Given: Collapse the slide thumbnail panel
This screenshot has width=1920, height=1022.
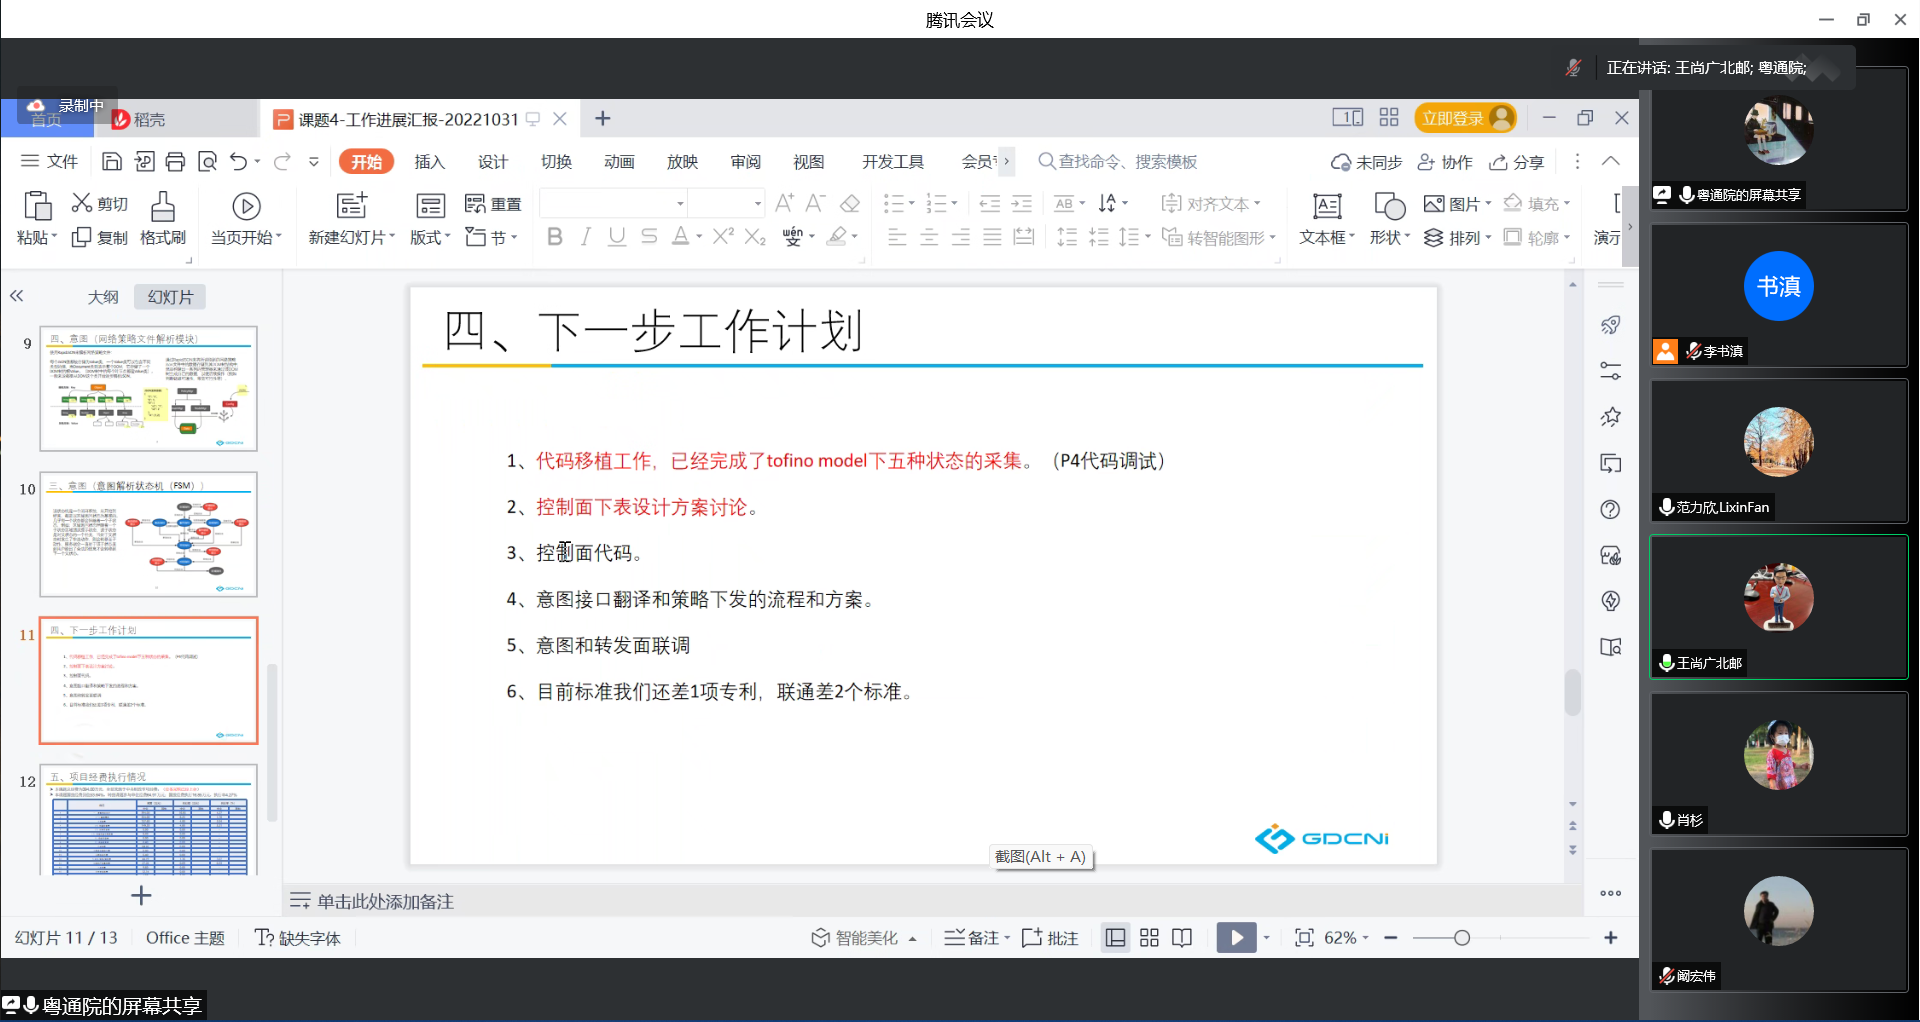Looking at the screenshot, I should click(x=17, y=296).
